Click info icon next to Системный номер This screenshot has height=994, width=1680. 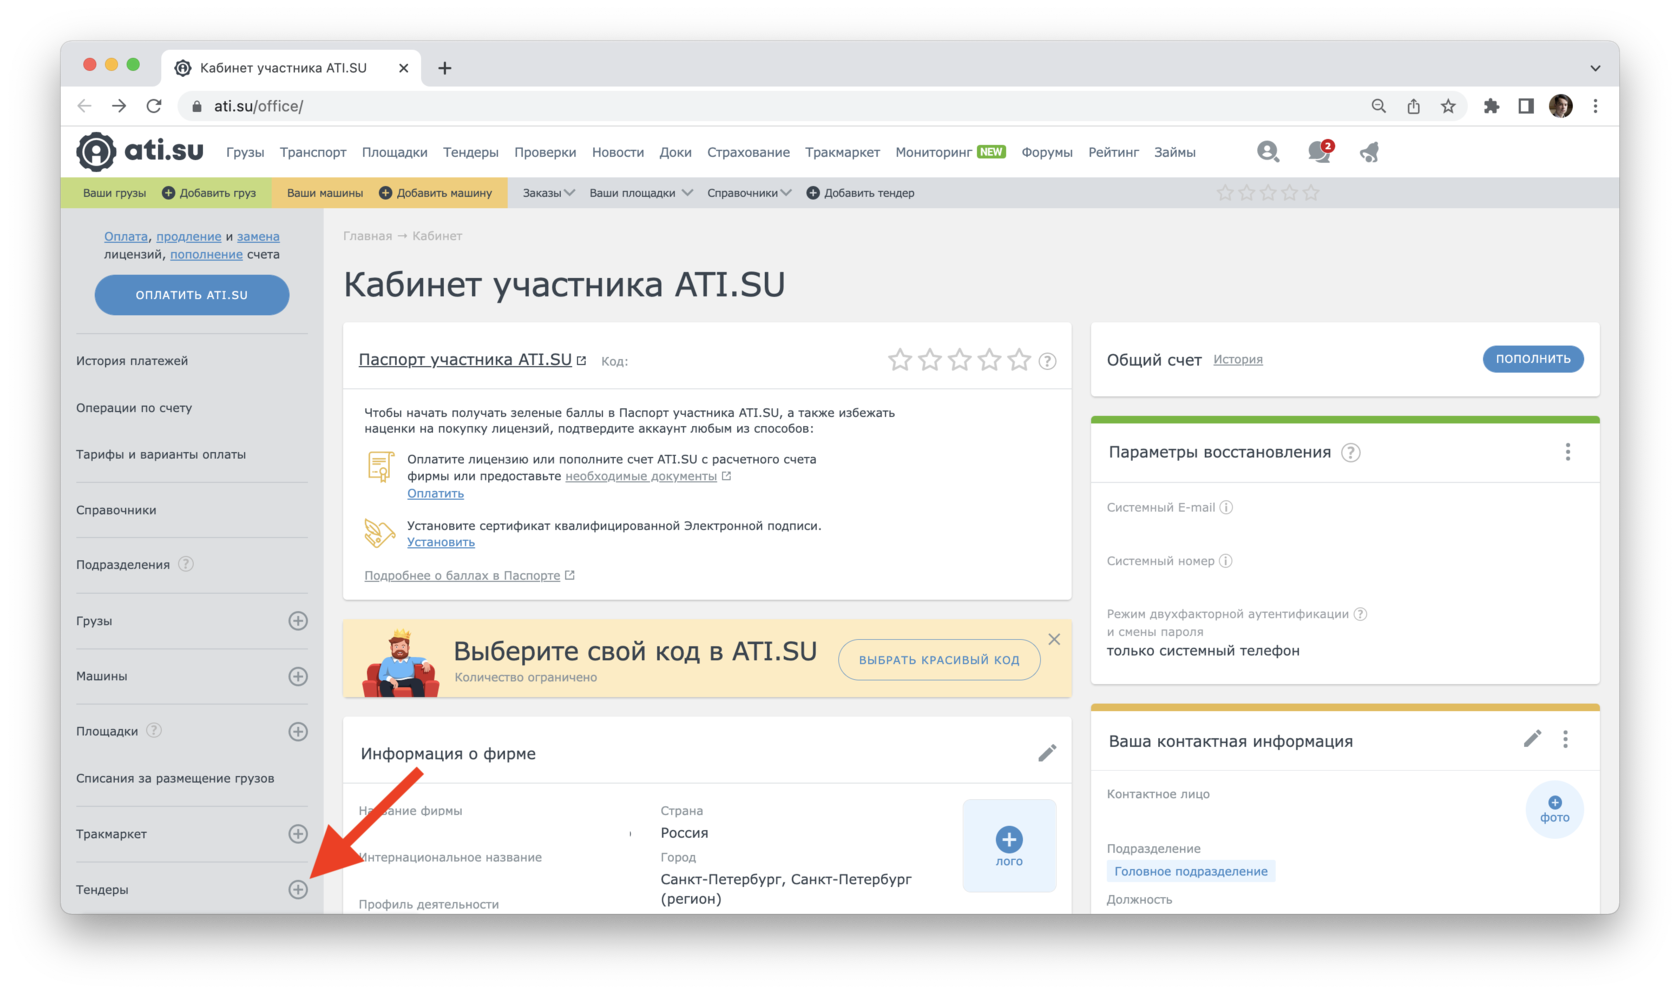tap(1226, 561)
